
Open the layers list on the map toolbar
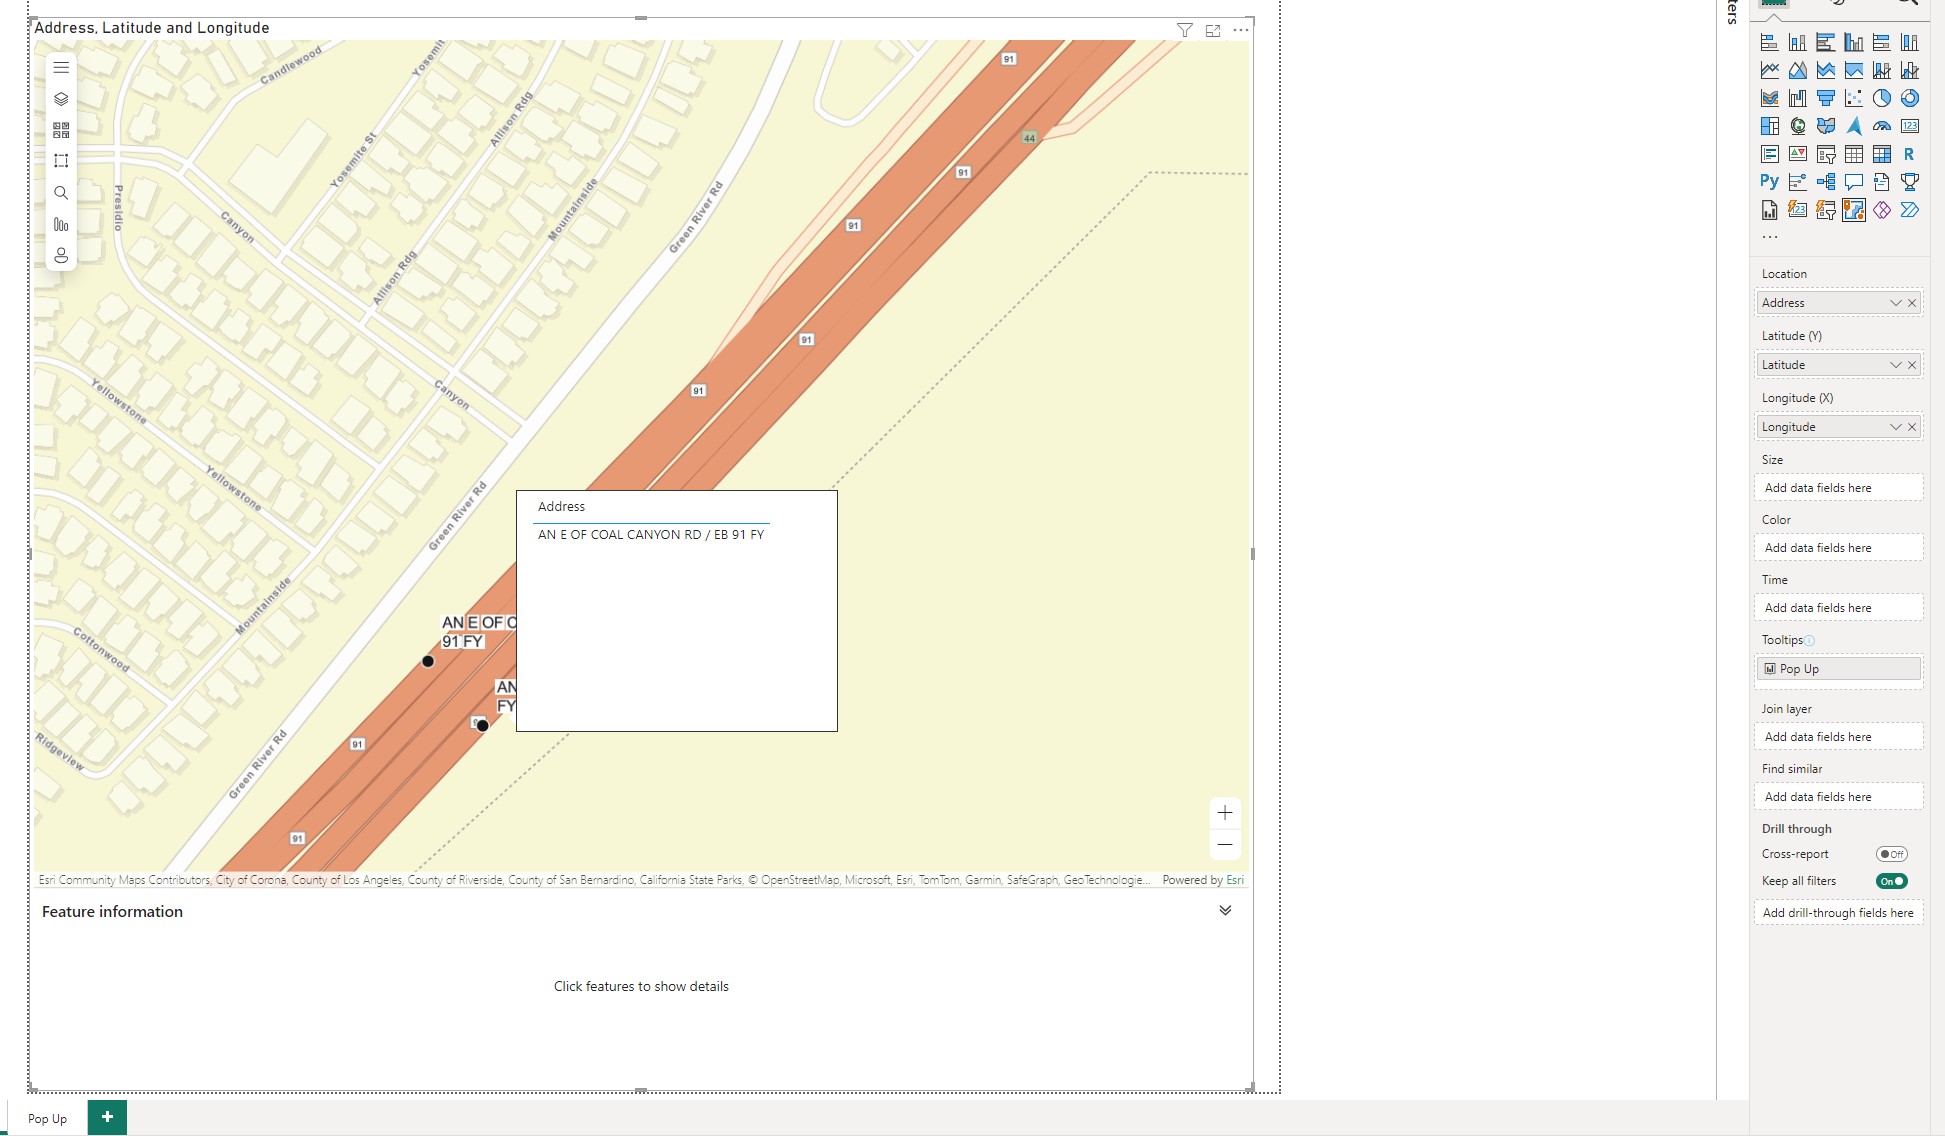click(x=61, y=98)
